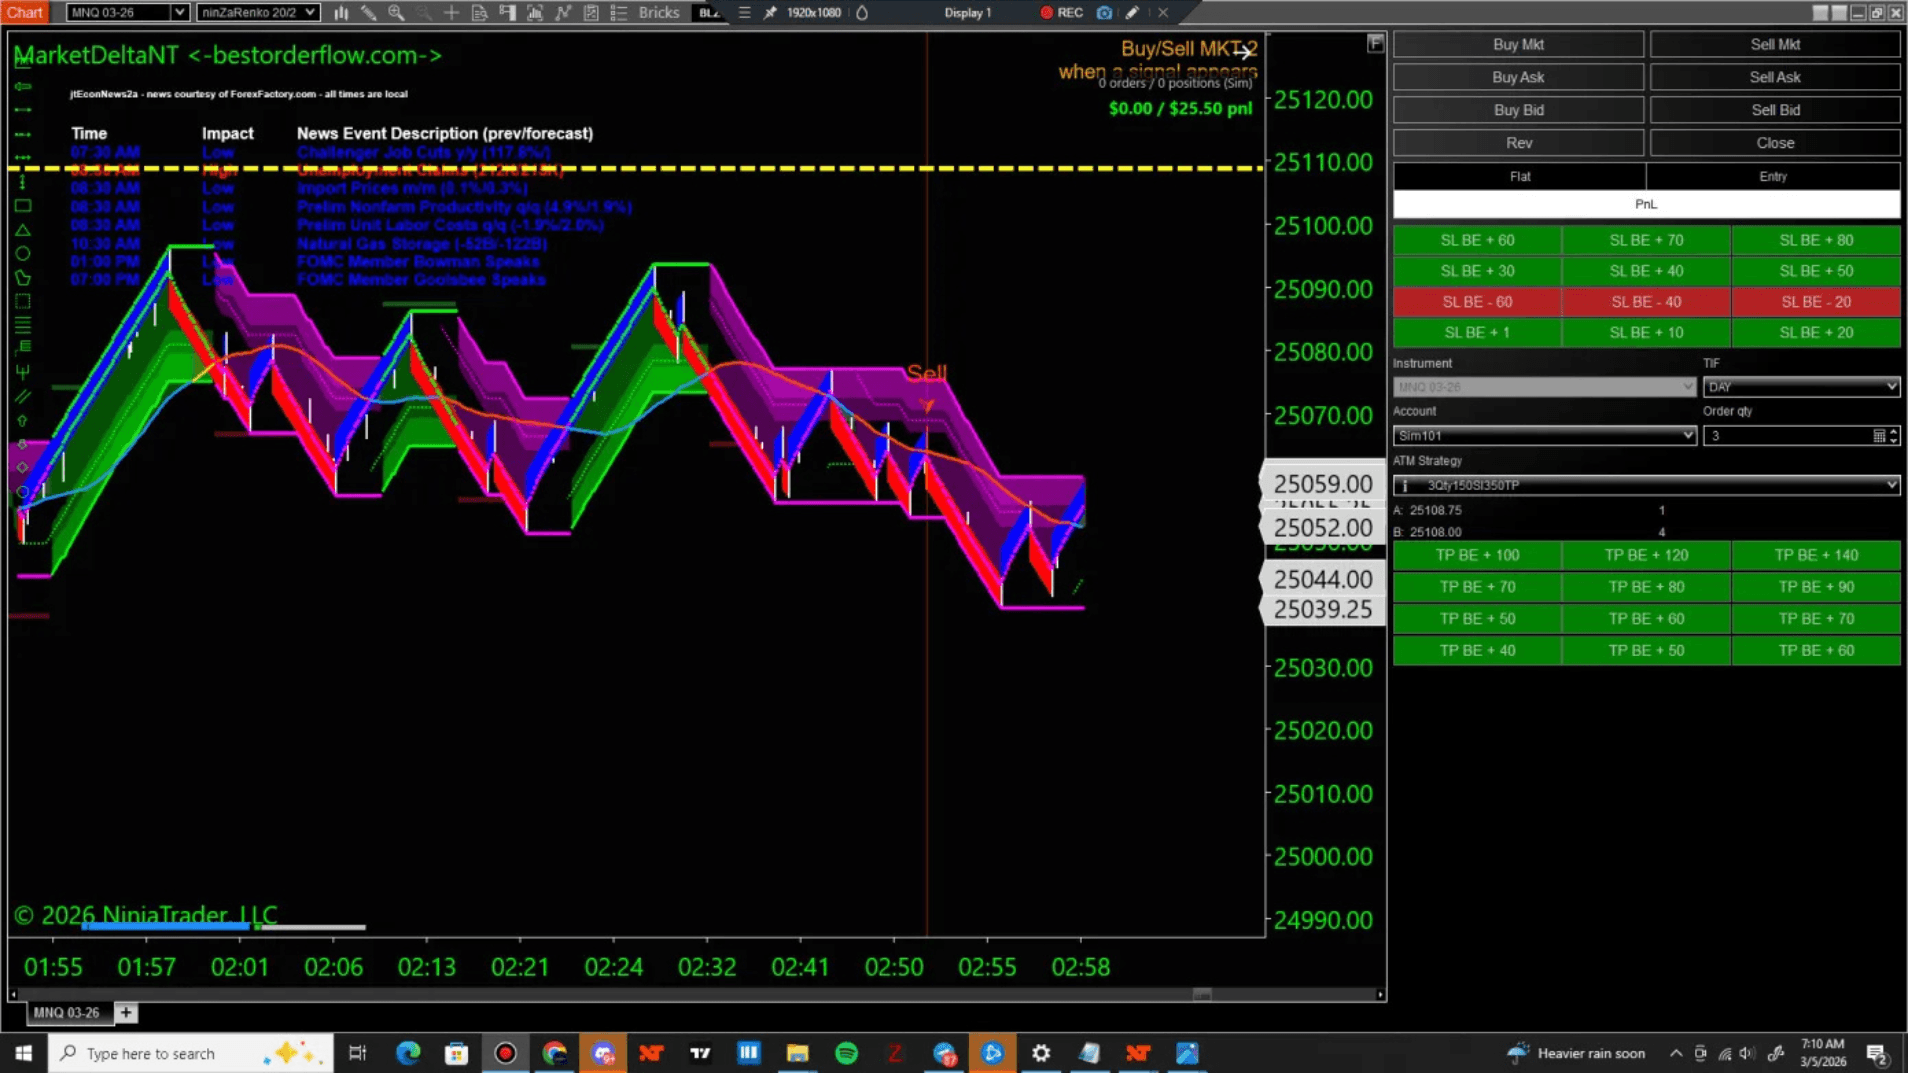
Task: Click the chart maximize box icon top-right
Action: (1375, 43)
